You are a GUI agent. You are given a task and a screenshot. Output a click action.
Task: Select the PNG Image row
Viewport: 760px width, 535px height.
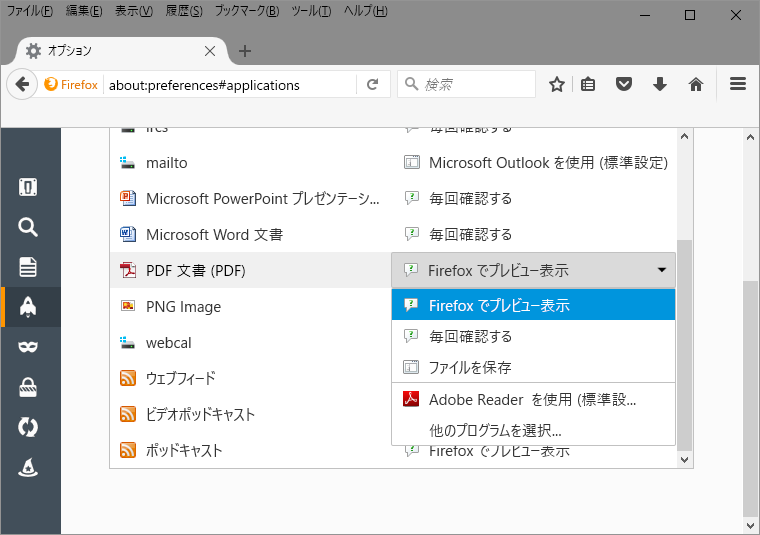[250, 306]
